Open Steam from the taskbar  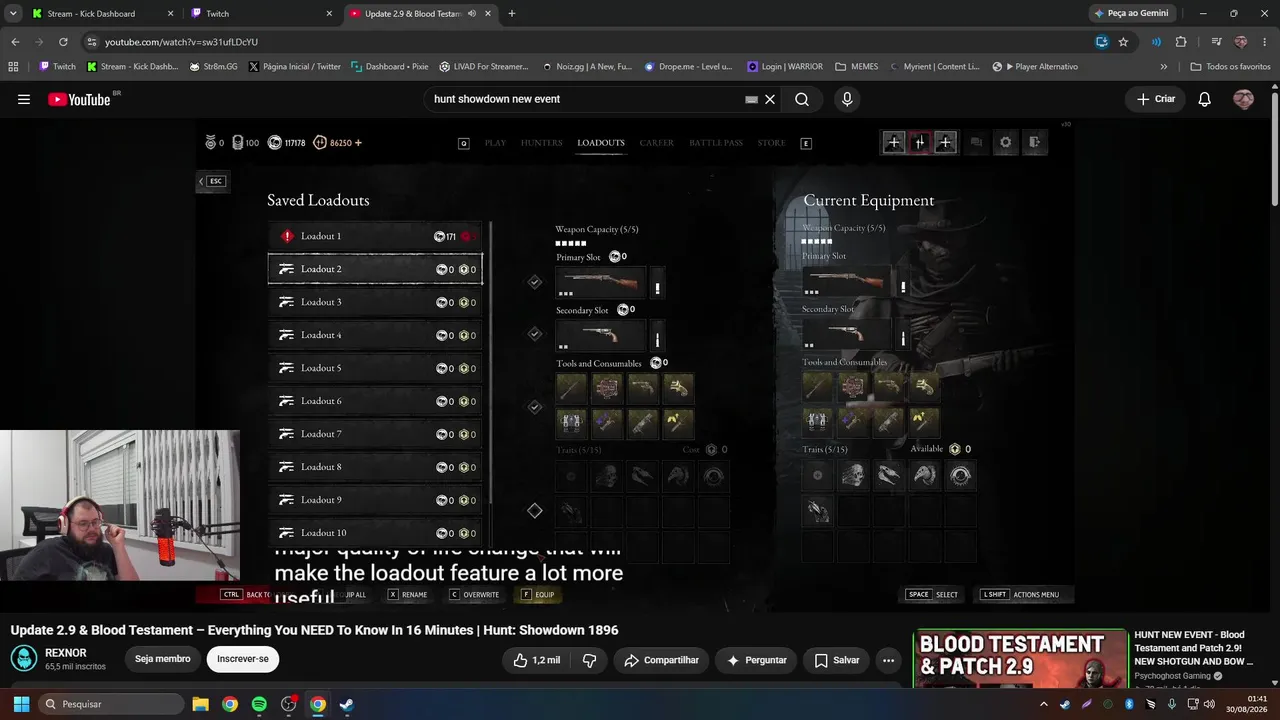[x=346, y=704]
